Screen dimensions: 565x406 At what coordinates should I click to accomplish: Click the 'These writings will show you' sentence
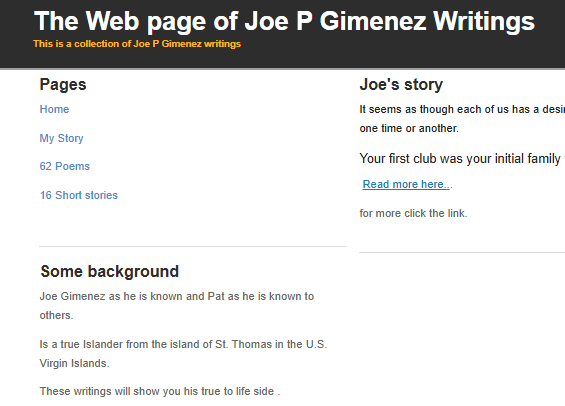pos(160,391)
